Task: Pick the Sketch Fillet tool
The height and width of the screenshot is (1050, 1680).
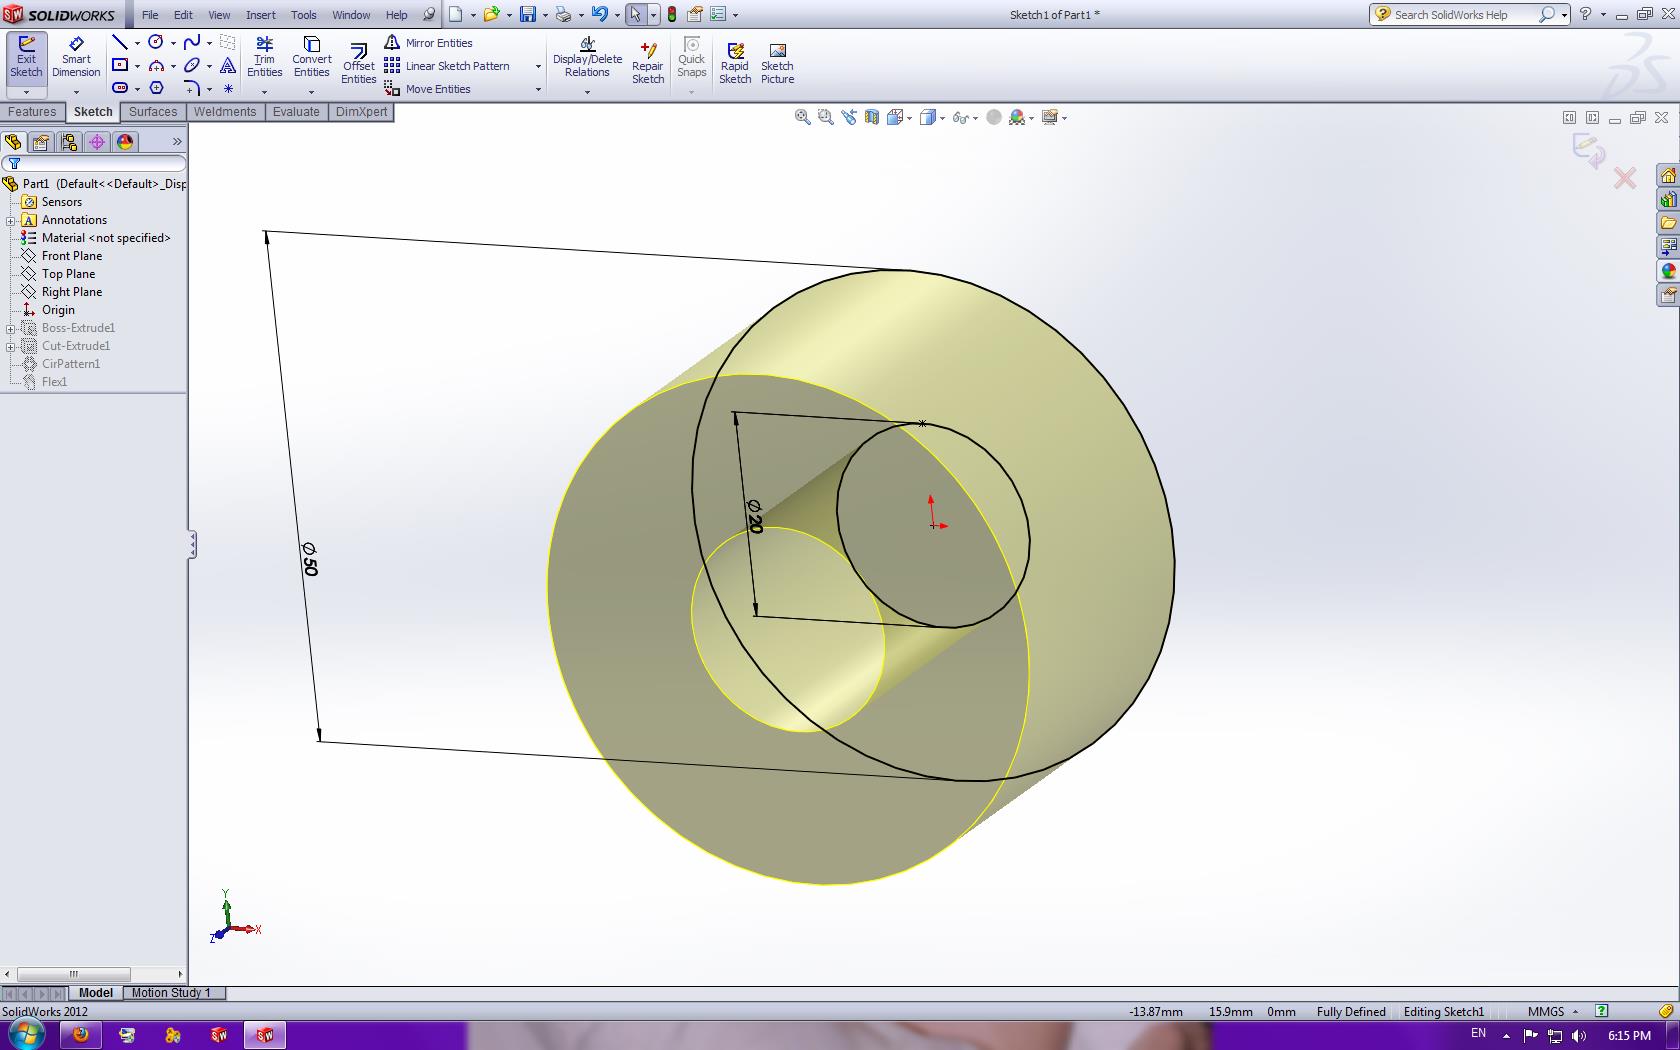Action: [192, 88]
